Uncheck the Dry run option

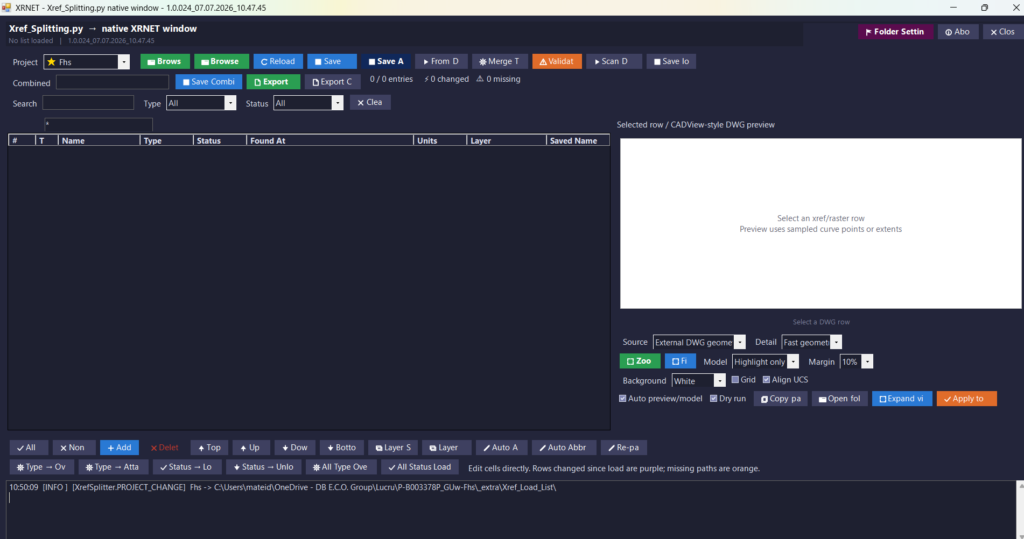click(714, 399)
